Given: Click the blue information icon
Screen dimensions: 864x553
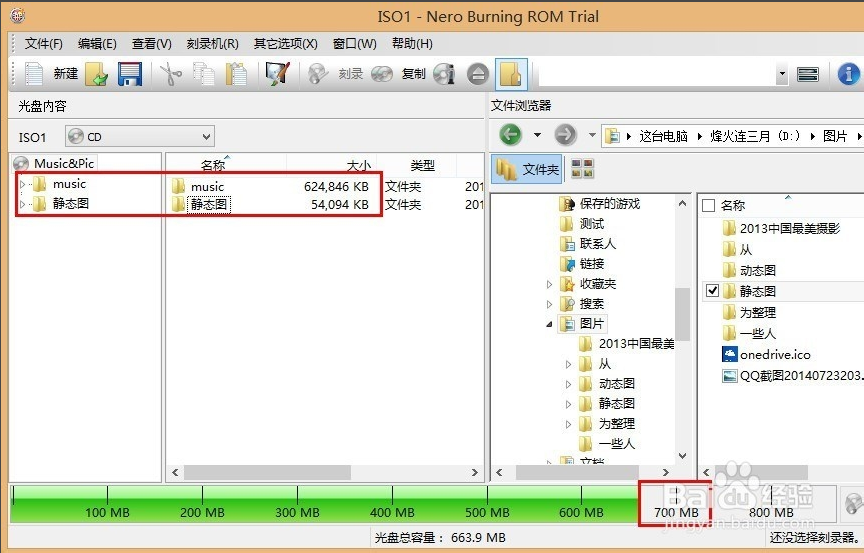Looking at the screenshot, I should point(848,74).
